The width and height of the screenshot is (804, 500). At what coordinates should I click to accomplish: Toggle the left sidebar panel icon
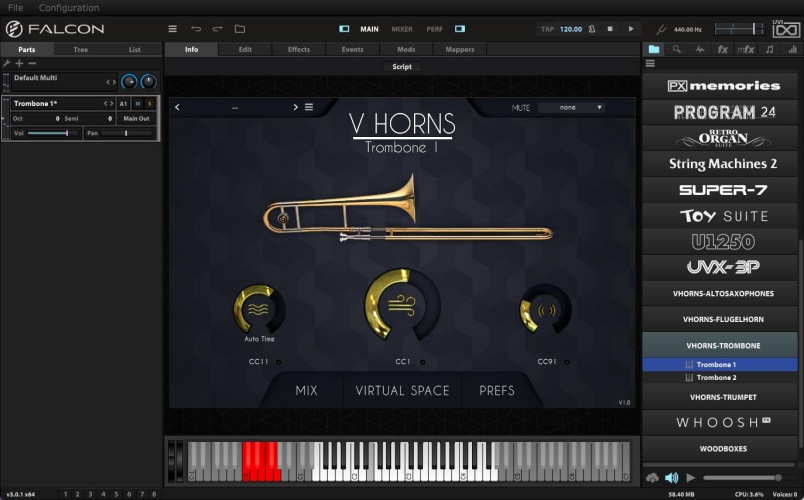click(344, 29)
